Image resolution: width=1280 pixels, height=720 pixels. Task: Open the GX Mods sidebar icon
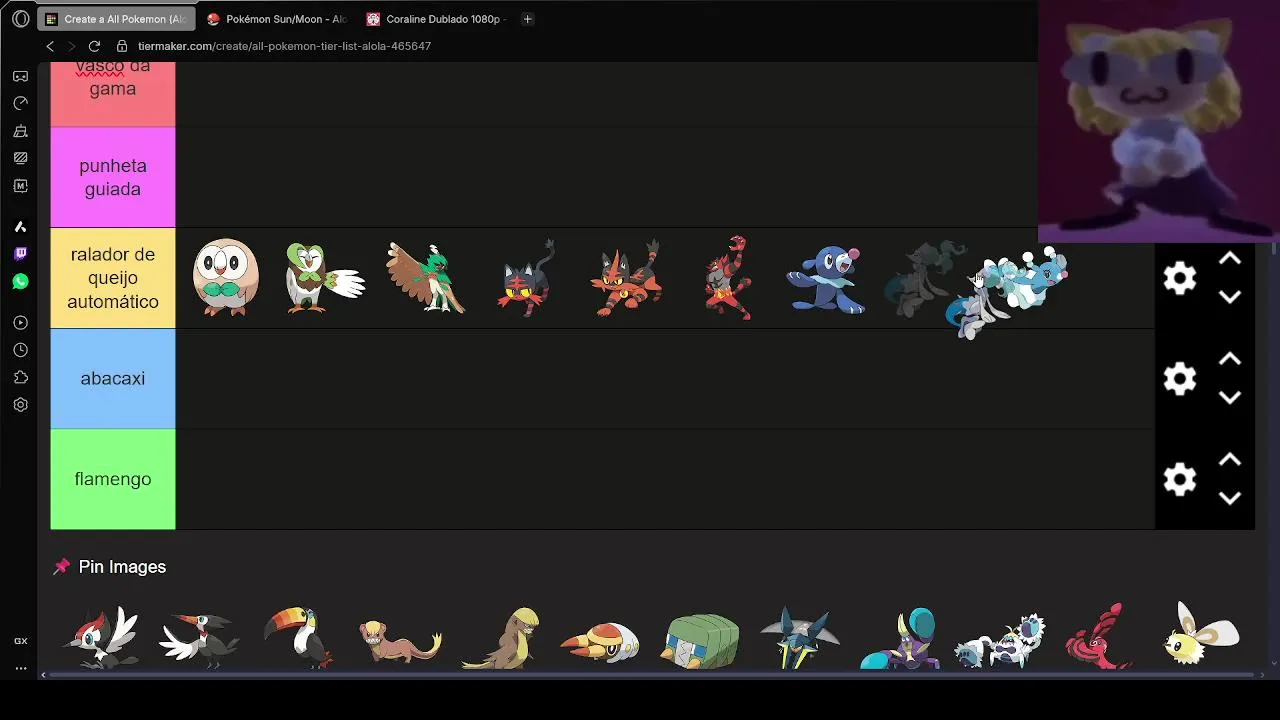tap(20, 158)
